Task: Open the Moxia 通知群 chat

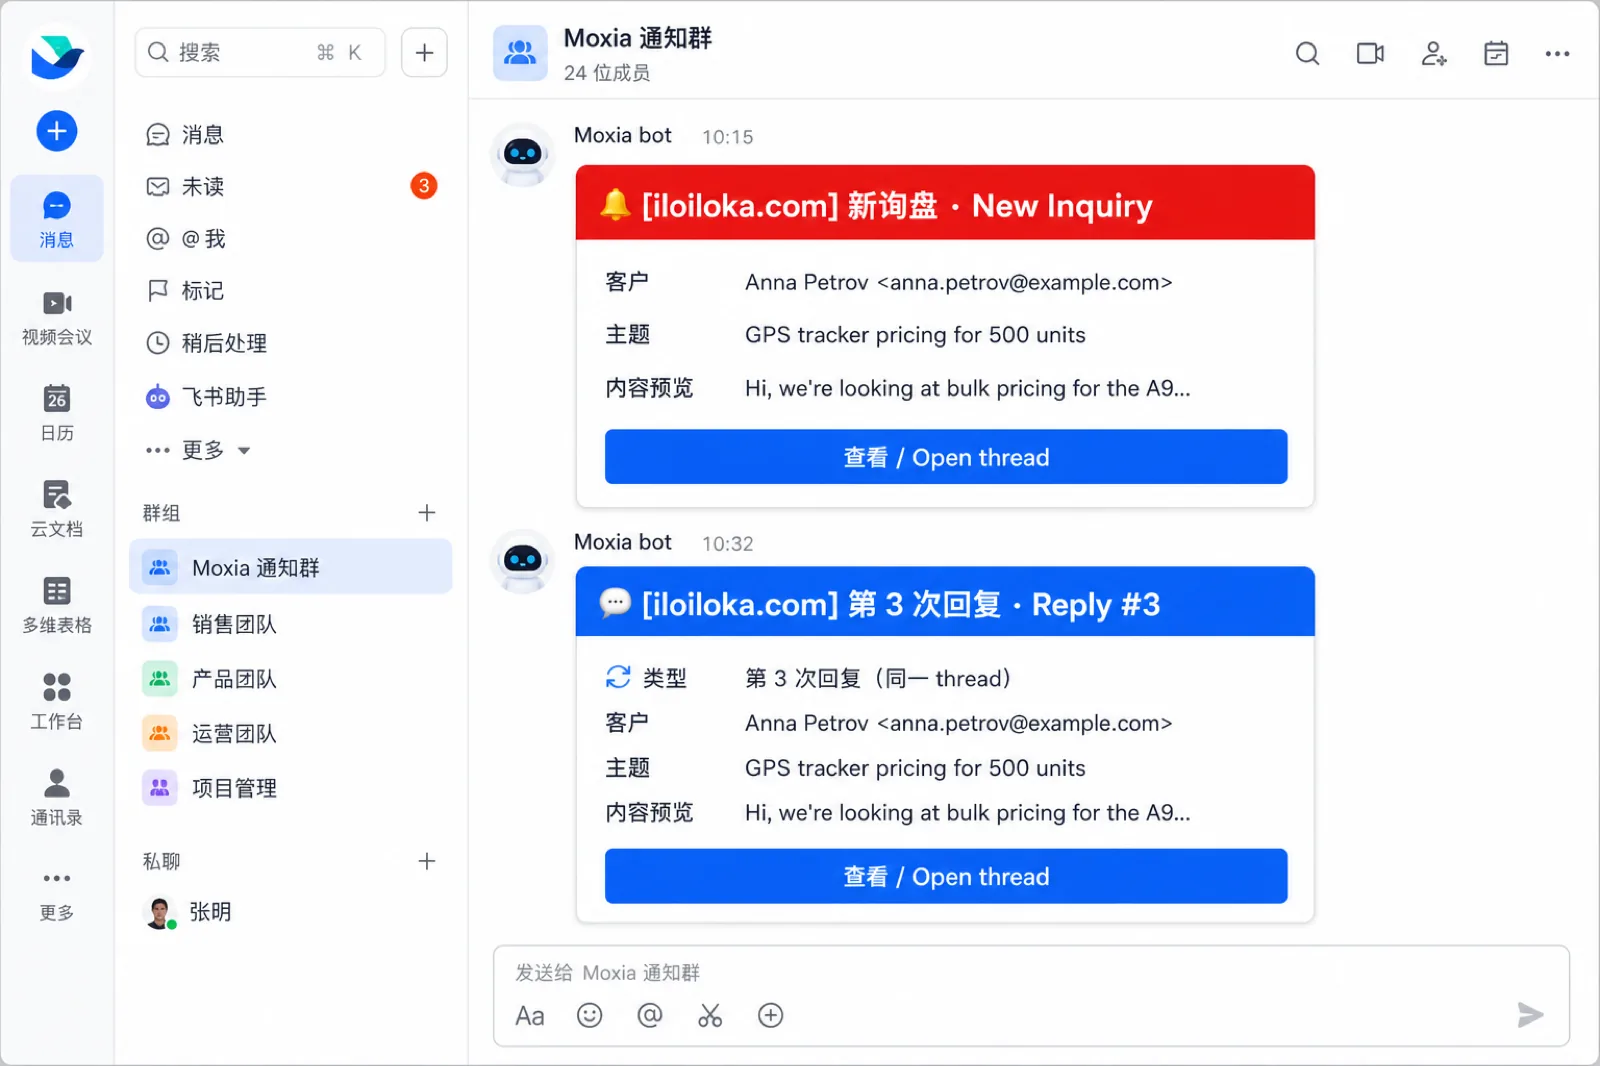Action: (291, 567)
